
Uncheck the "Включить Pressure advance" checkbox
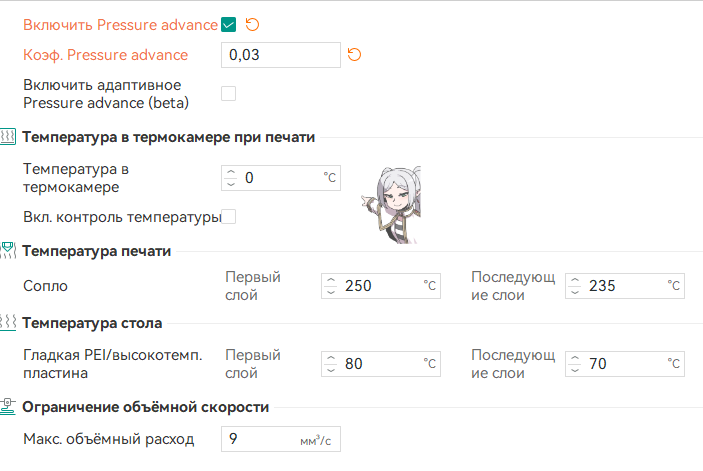228,25
